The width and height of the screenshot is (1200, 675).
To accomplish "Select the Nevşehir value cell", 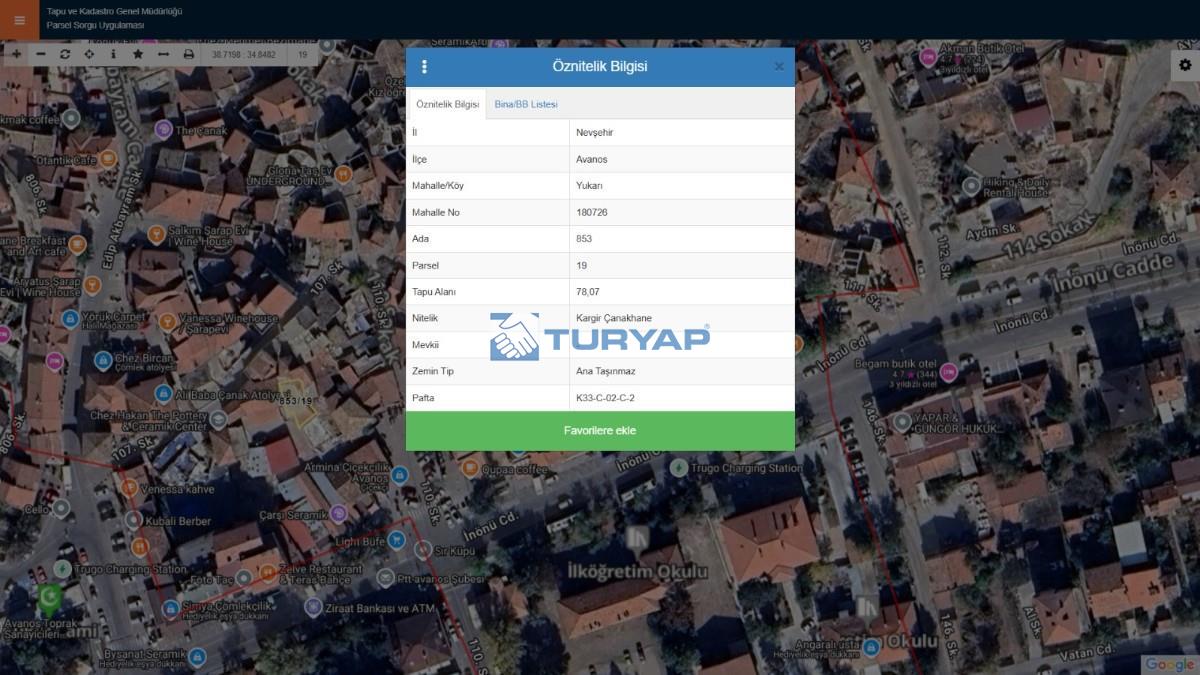I will point(682,133).
